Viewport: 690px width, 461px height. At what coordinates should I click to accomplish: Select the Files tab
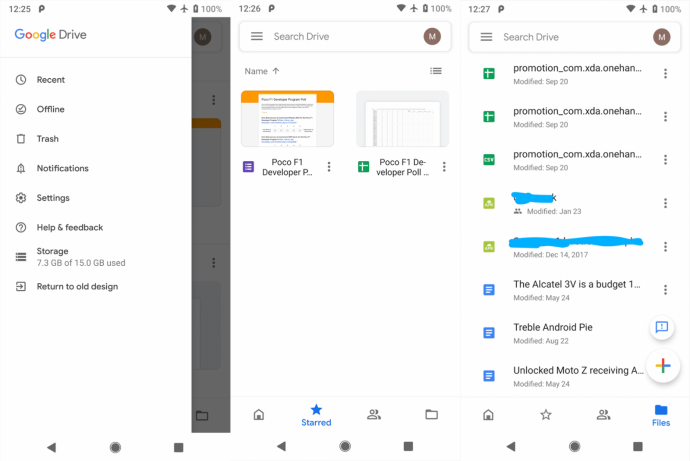(661, 416)
